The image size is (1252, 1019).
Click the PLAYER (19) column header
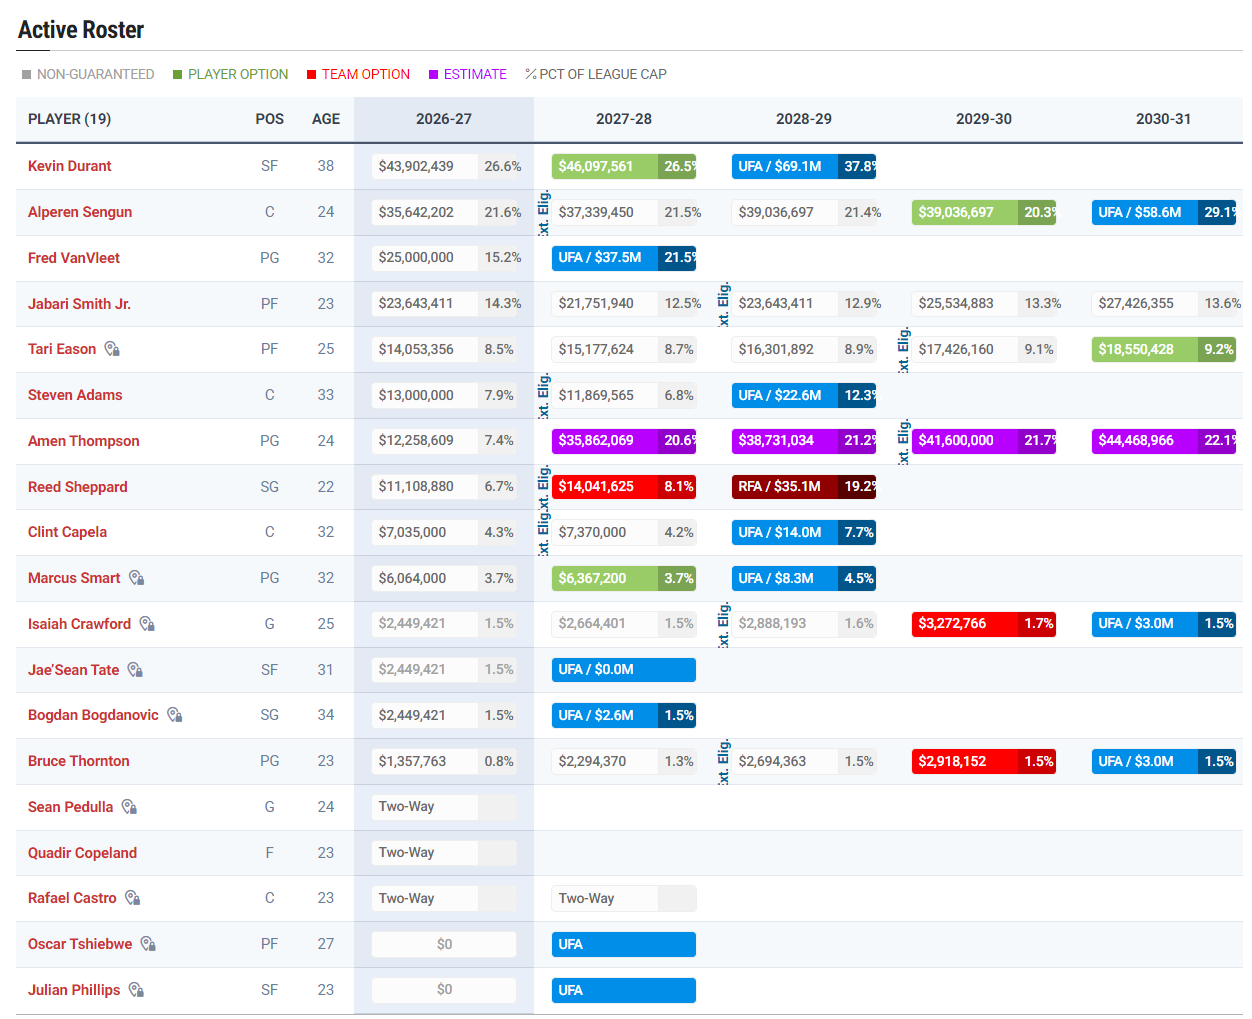70,119
